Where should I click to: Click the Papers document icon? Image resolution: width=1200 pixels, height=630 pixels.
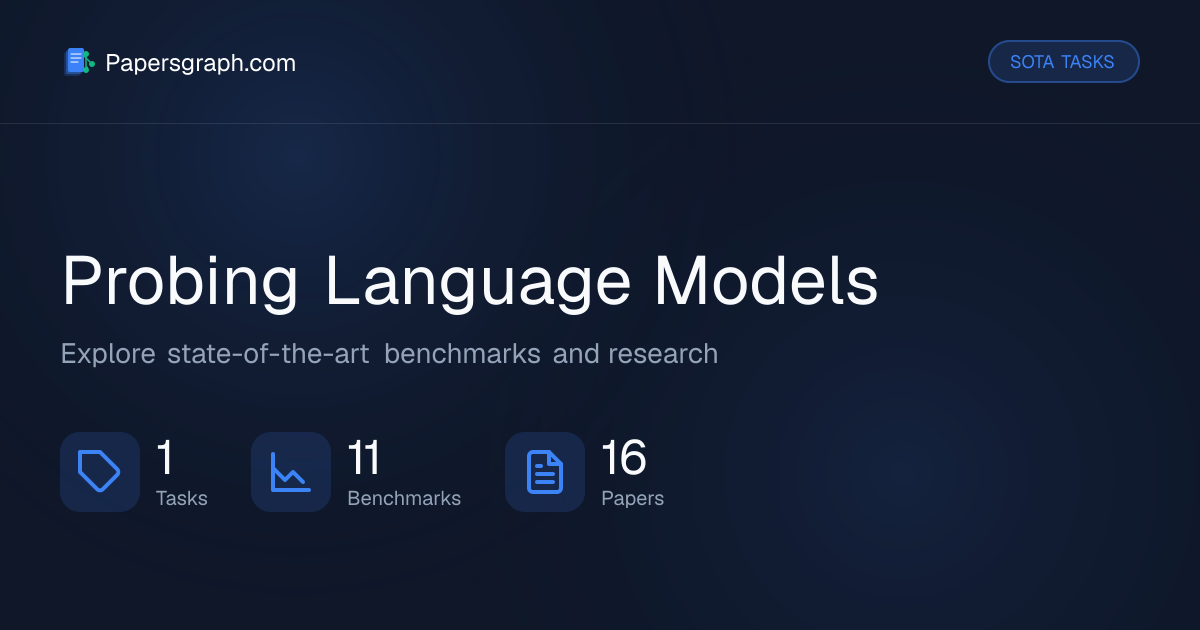(x=545, y=472)
